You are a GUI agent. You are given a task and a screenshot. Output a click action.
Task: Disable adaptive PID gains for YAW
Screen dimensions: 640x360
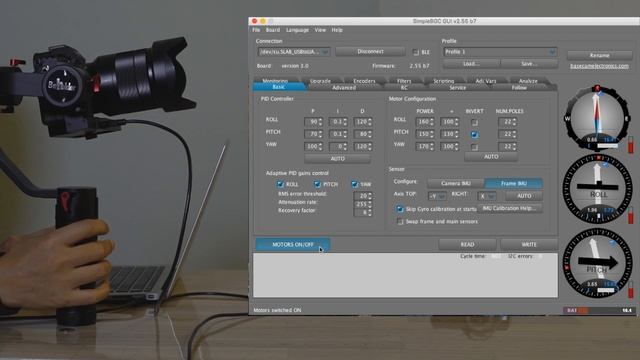coord(354,184)
